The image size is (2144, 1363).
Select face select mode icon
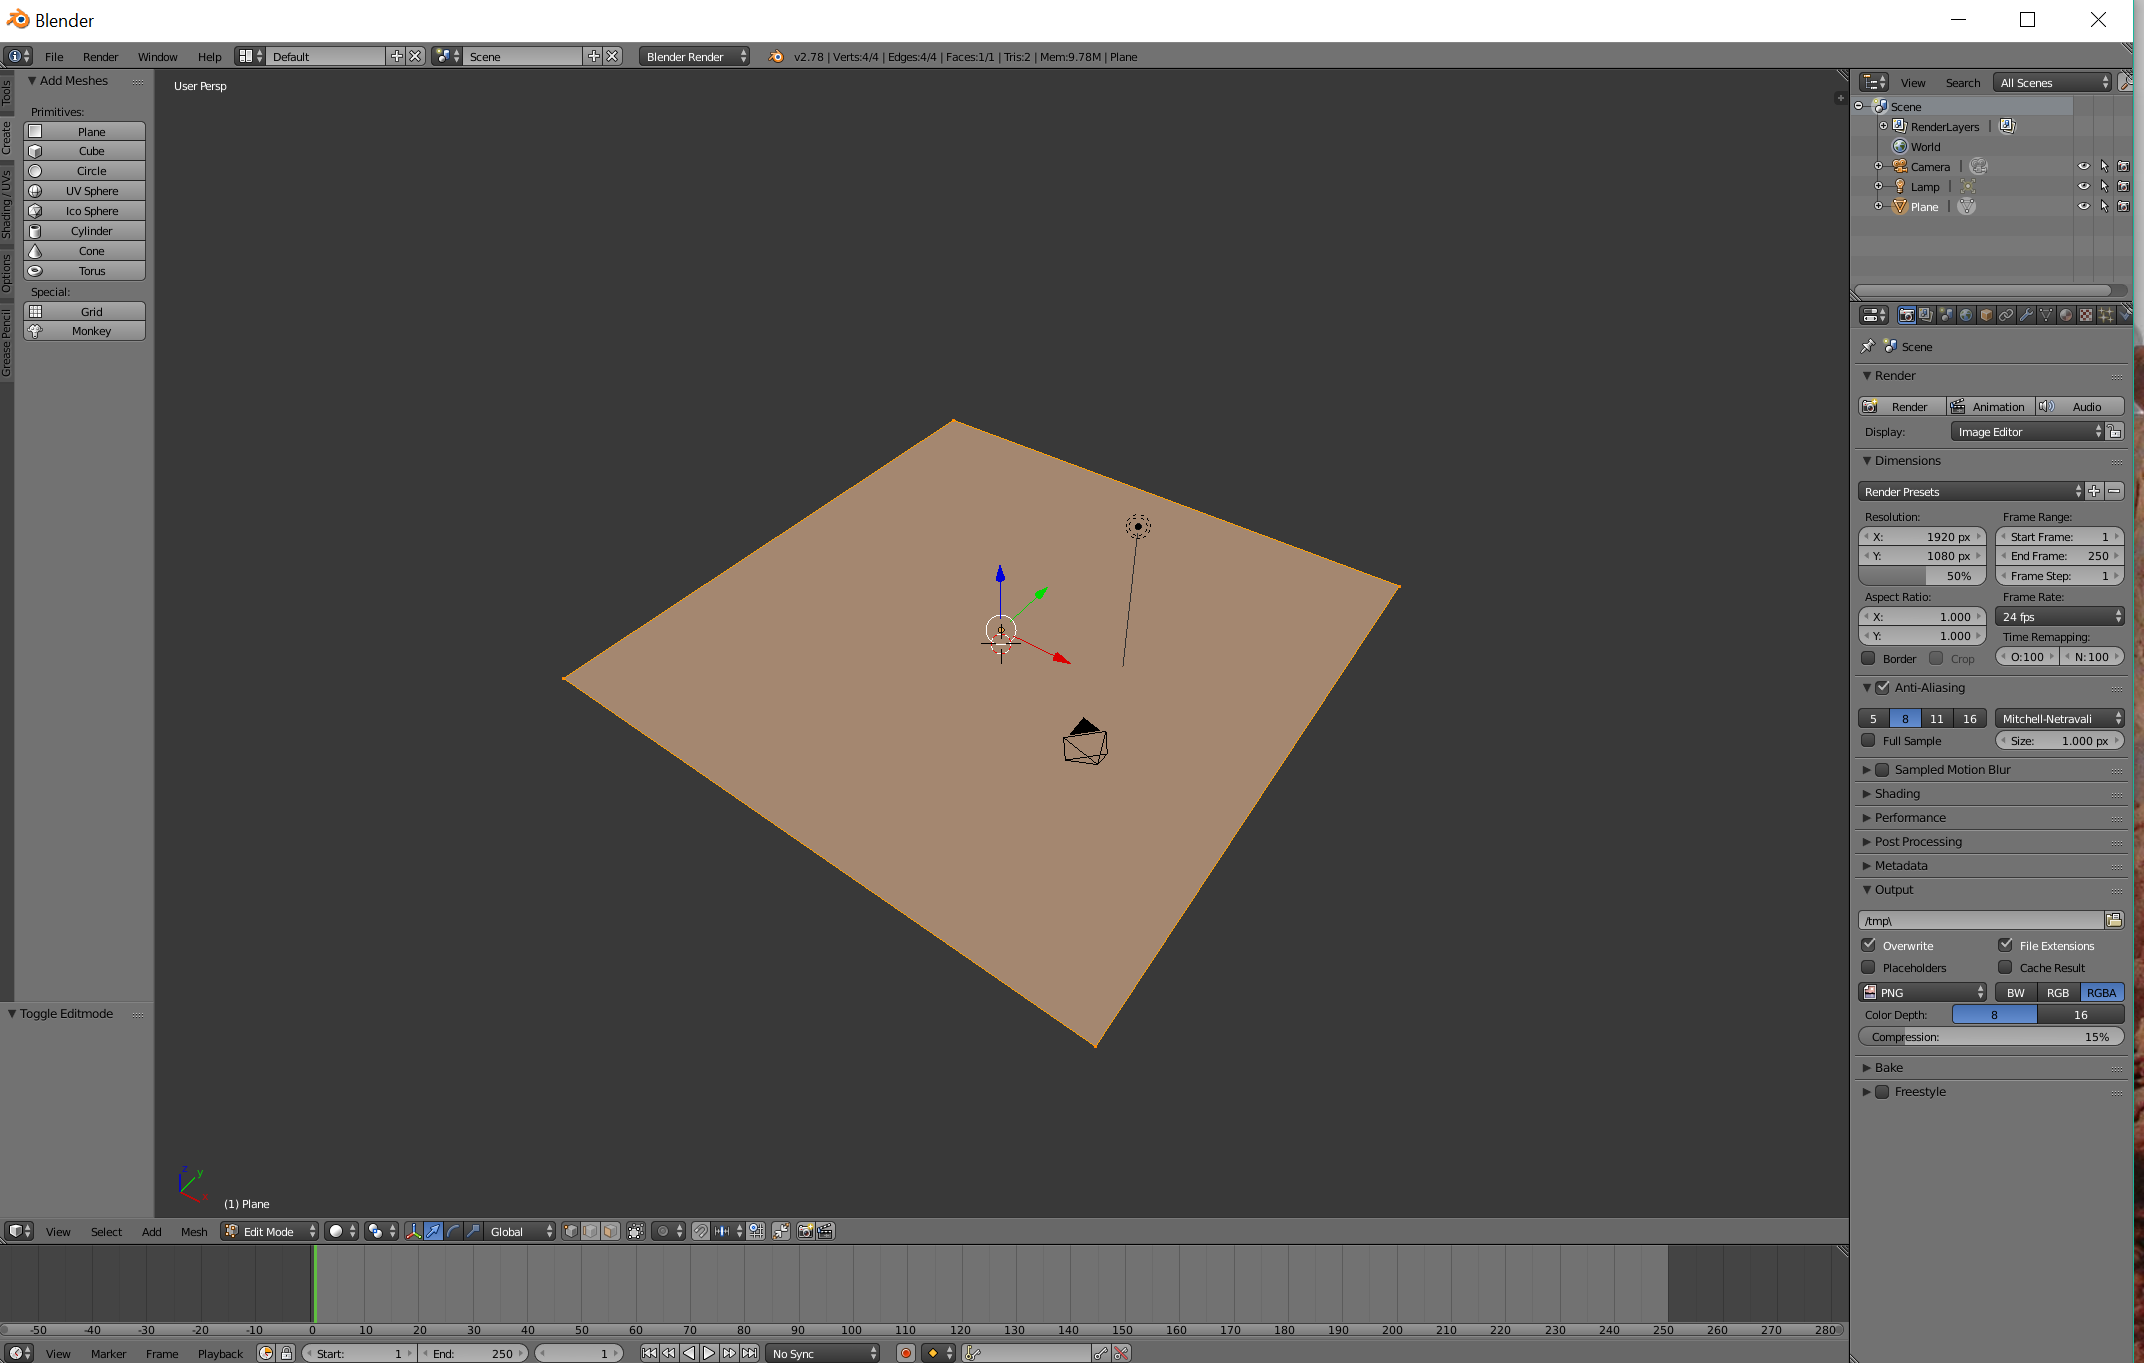610,1231
